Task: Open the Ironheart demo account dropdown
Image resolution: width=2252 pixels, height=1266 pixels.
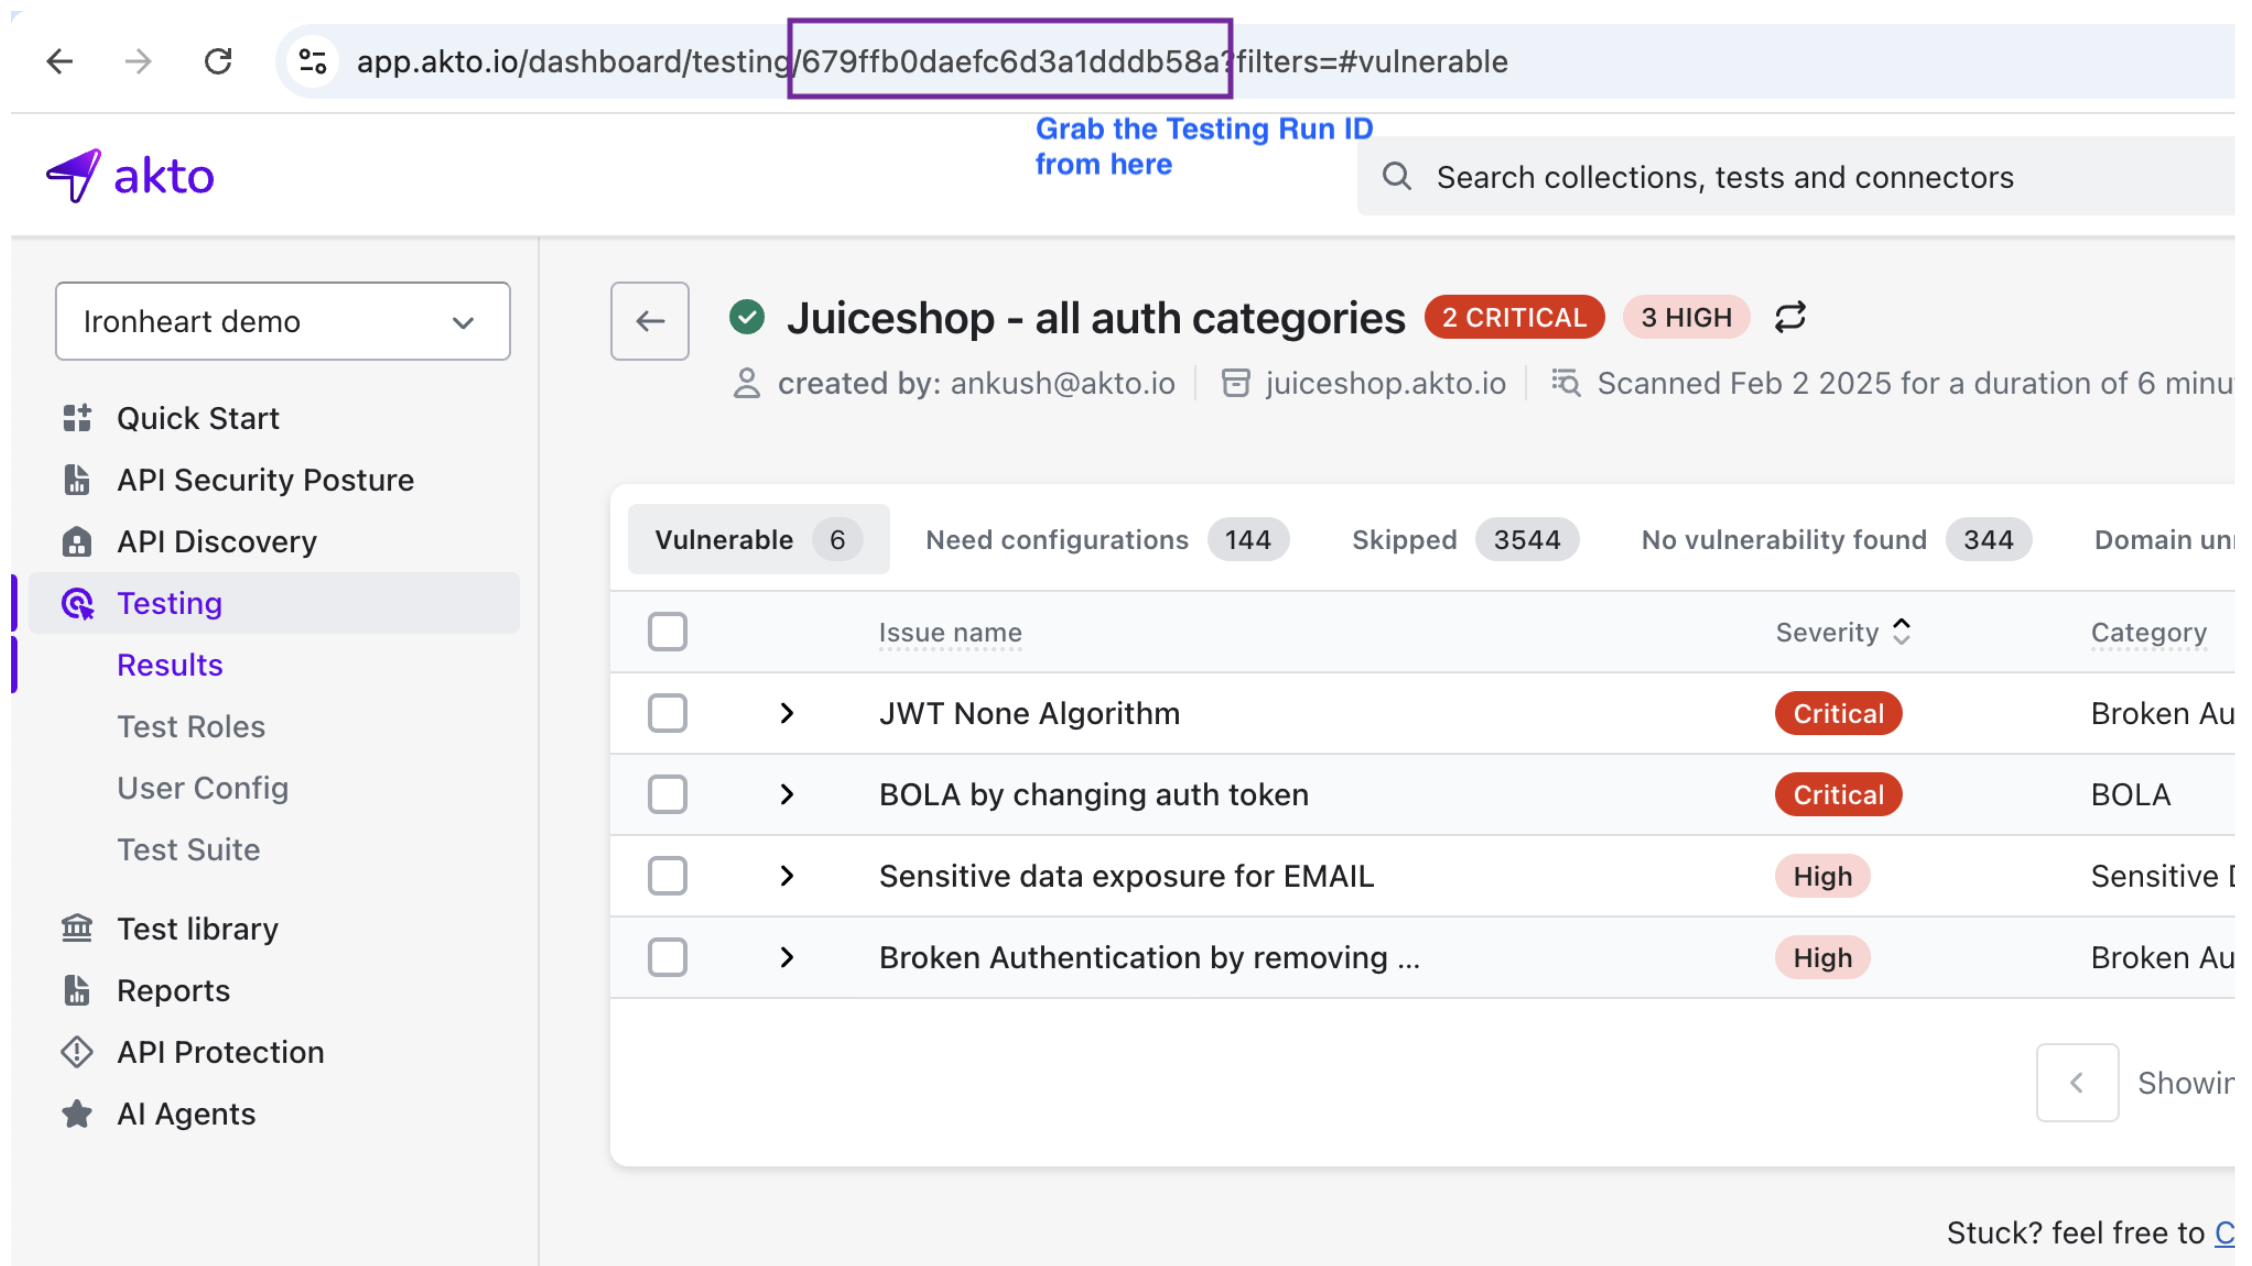Action: pos(282,322)
